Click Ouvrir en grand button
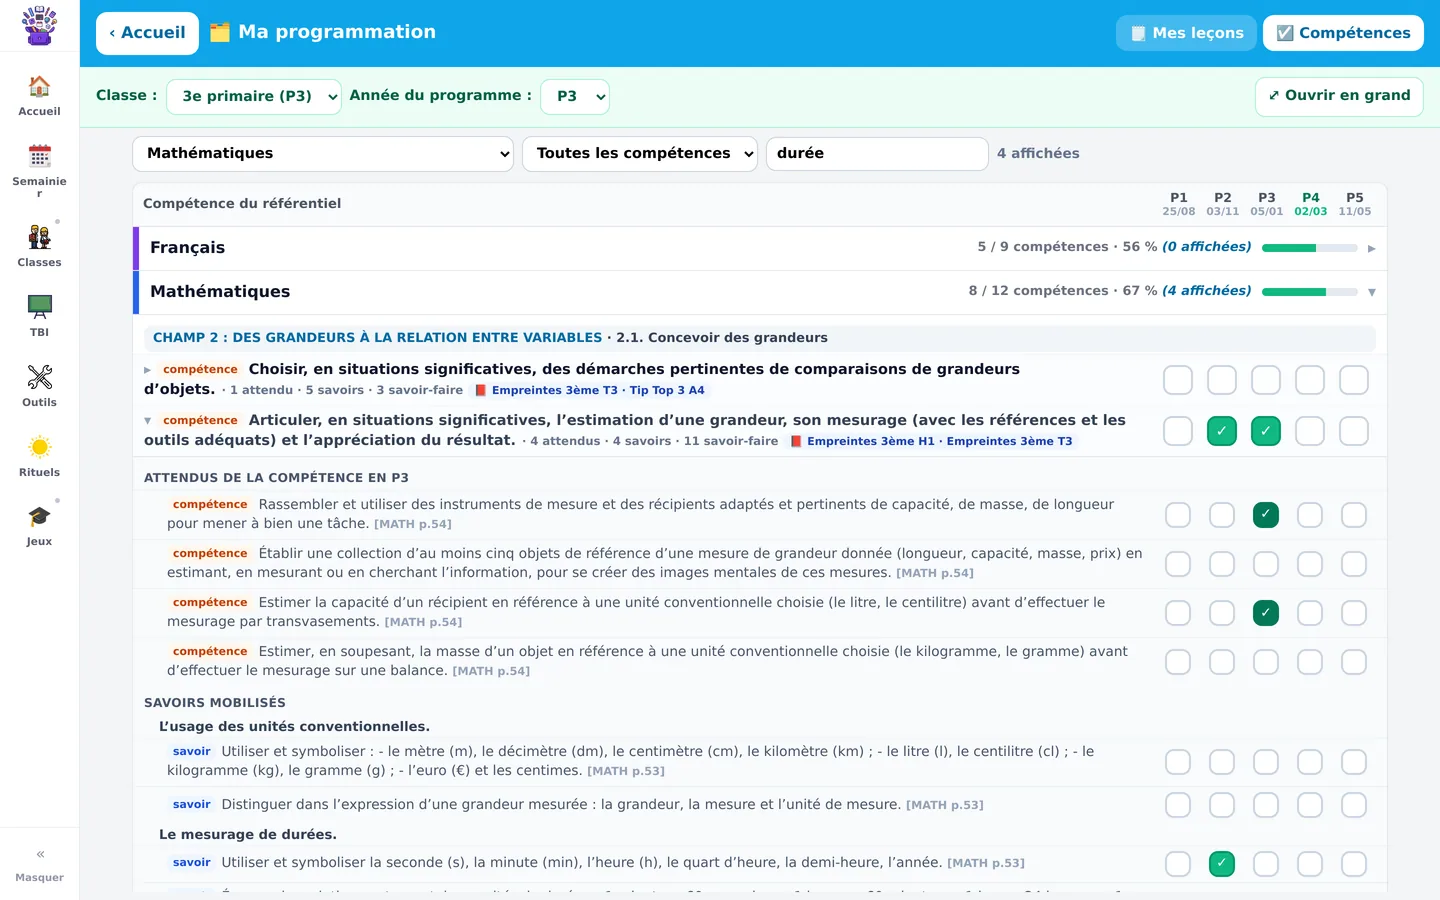 [x=1339, y=96]
